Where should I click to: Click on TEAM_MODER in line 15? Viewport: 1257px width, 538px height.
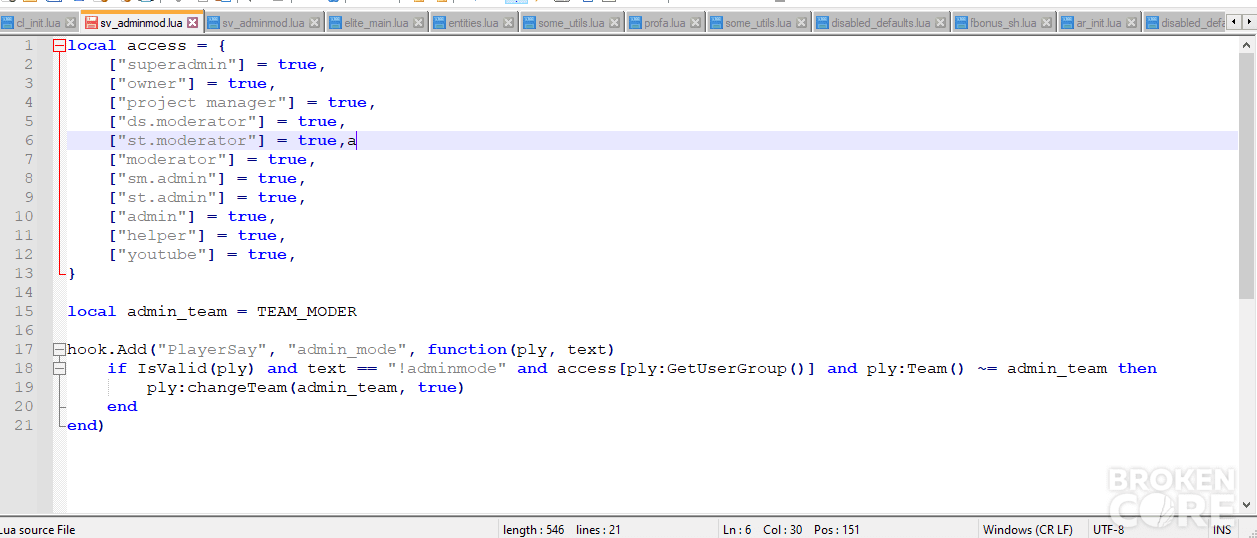pyautogui.click(x=307, y=311)
